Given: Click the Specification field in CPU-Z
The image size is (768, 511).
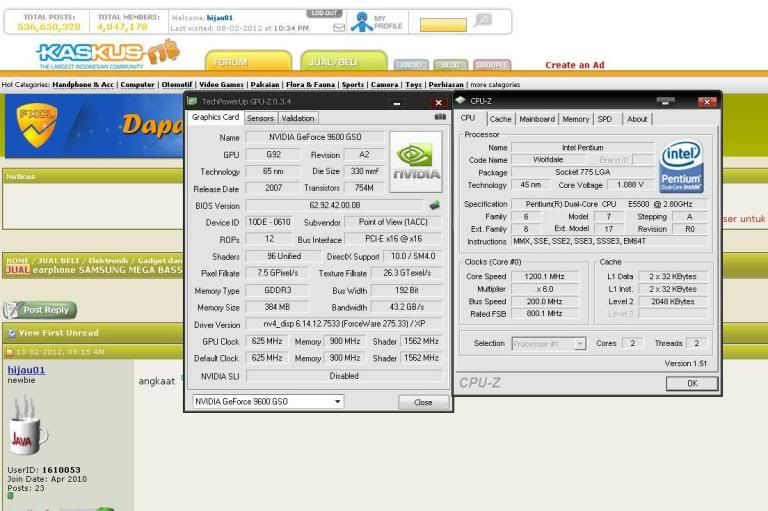Looking at the screenshot, I should point(609,204).
